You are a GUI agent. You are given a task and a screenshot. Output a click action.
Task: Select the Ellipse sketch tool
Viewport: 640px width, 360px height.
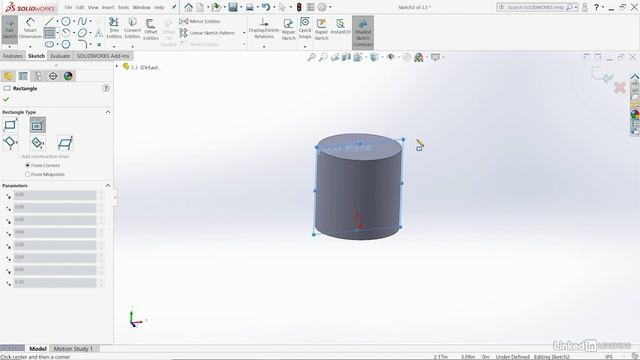point(82,33)
